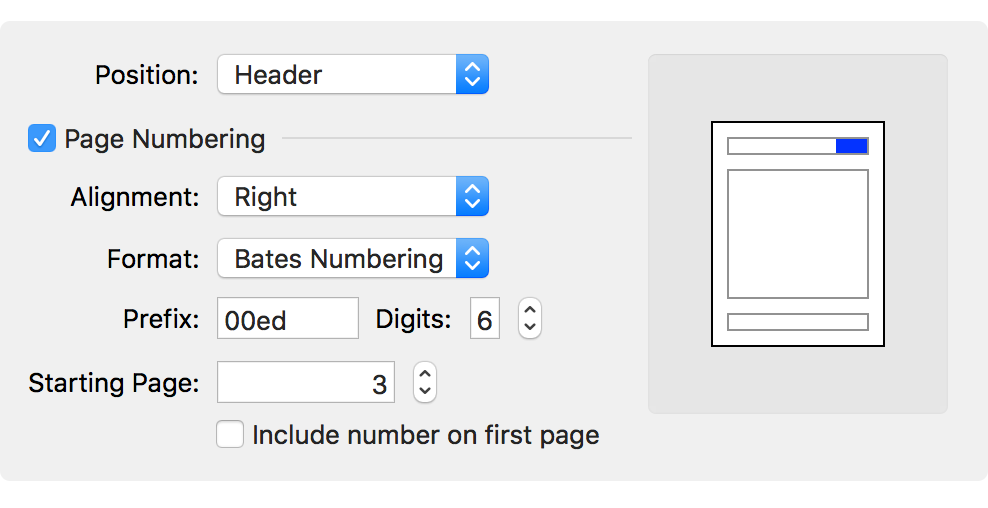Click the footer bar in the page preview
Image resolution: width=988 pixels, height=508 pixels.
(x=797, y=322)
